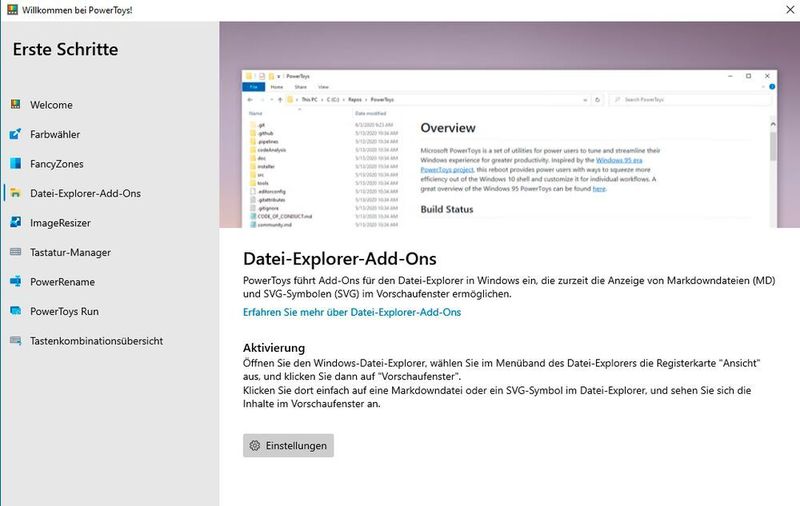800x506 pixels.
Task: Open the Welcome page
Action: [x=110, y=105]
